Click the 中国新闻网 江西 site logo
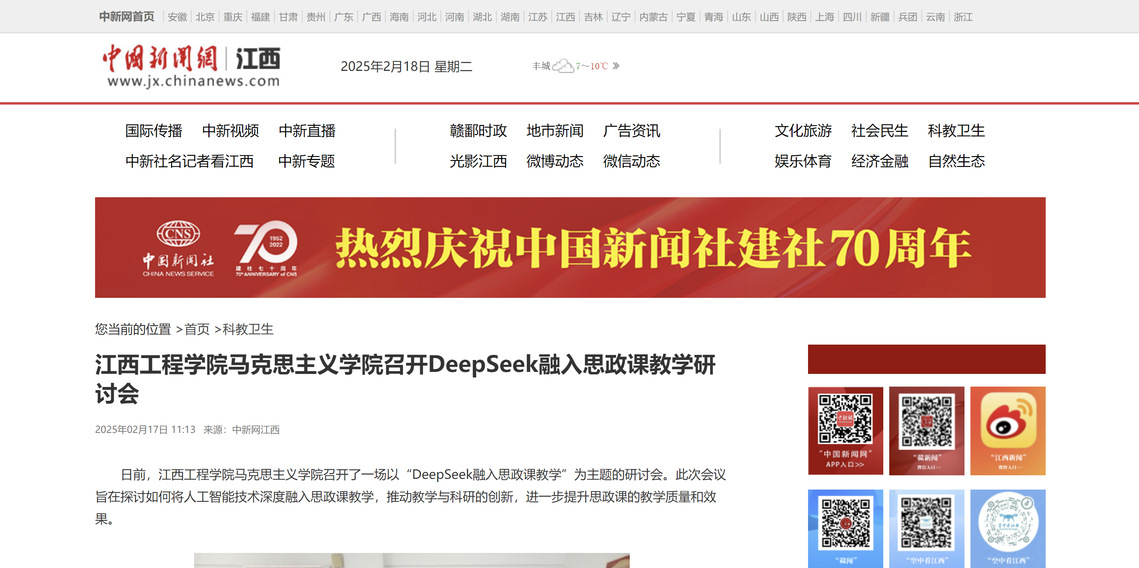The image size is (1139, 568). point(191,65)
